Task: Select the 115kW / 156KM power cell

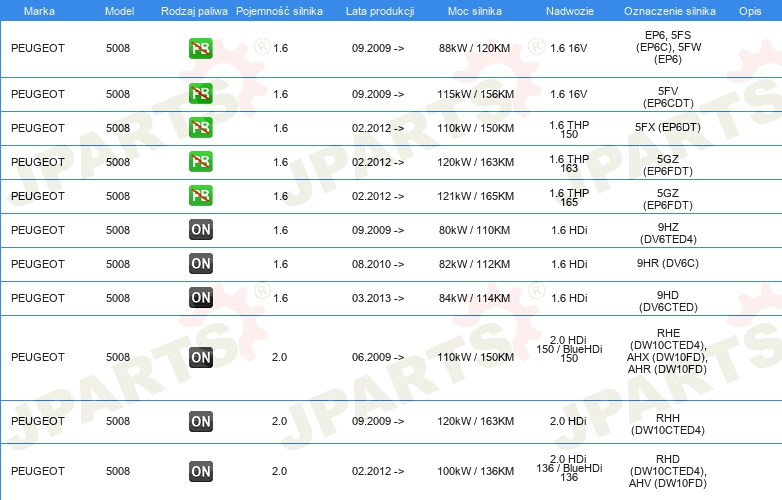Action: pyautogui.click(x=475, y=94)
